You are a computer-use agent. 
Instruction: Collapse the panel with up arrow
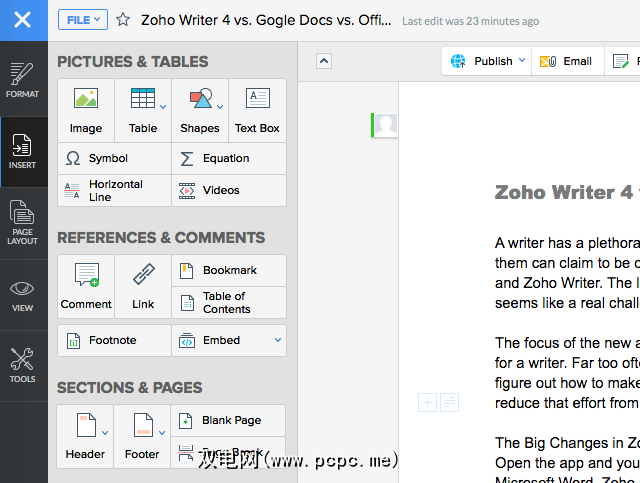pyautogui.click(x=324, y=61)
